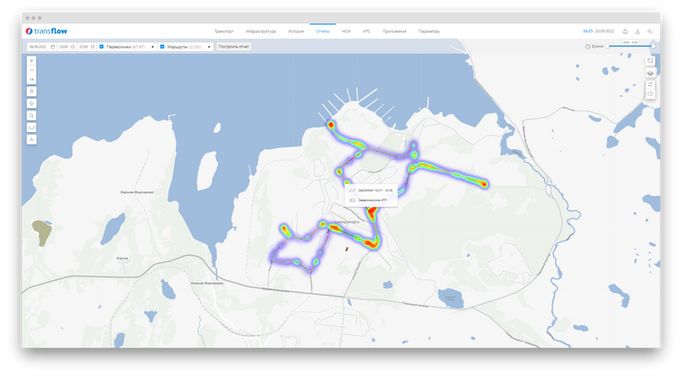The height and width of the screenshot is (379, 682).
Task: Click the export/upload map icon
Action: (31, 139)
